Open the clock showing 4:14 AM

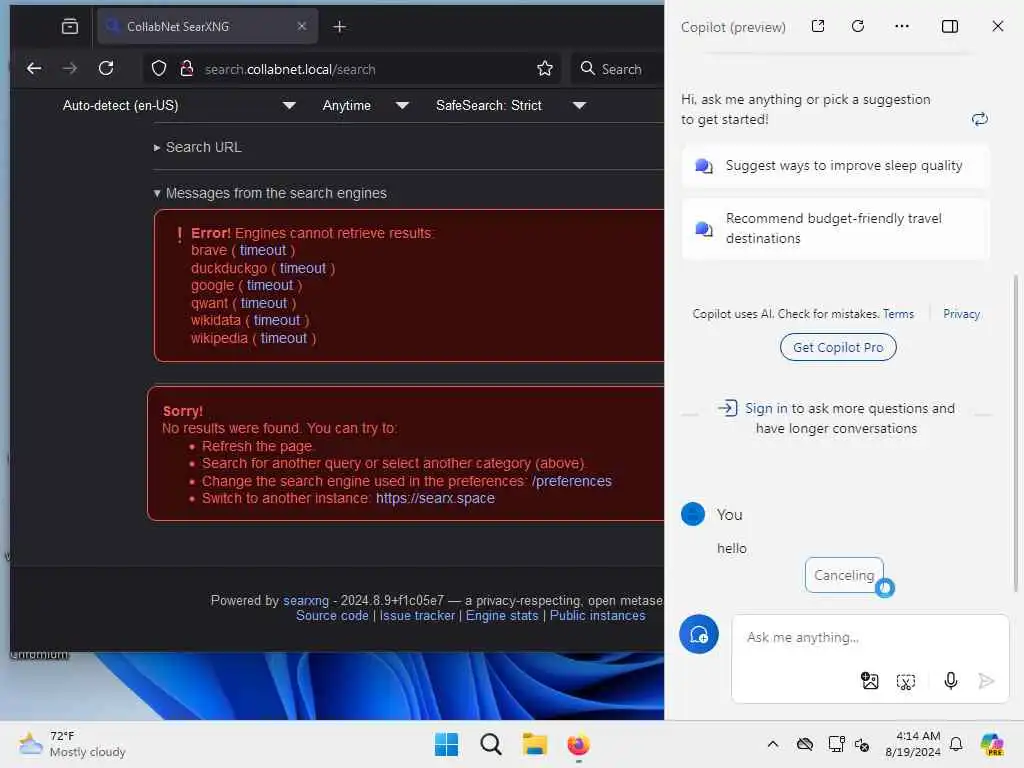pyautogui.click(x=913, y=744)
